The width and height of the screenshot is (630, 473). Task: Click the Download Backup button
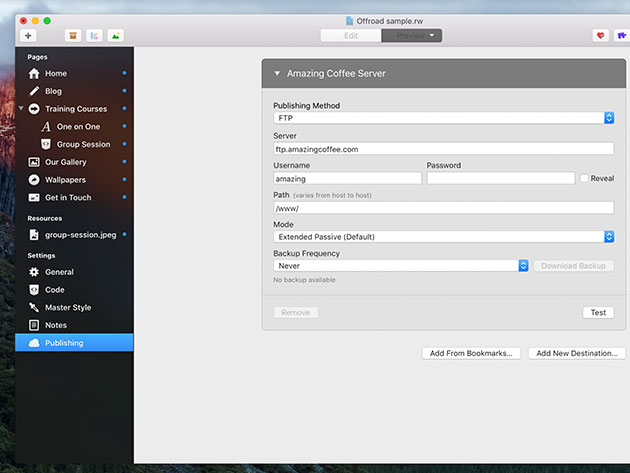tap(573, 266)
